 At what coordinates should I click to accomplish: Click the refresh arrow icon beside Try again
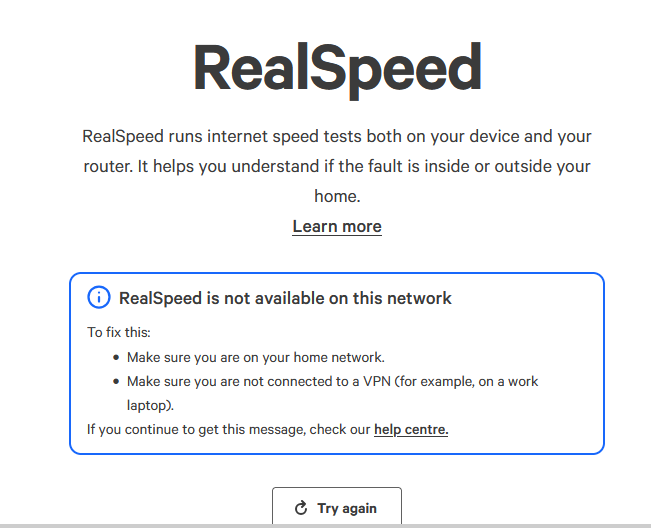pos(301,508)
